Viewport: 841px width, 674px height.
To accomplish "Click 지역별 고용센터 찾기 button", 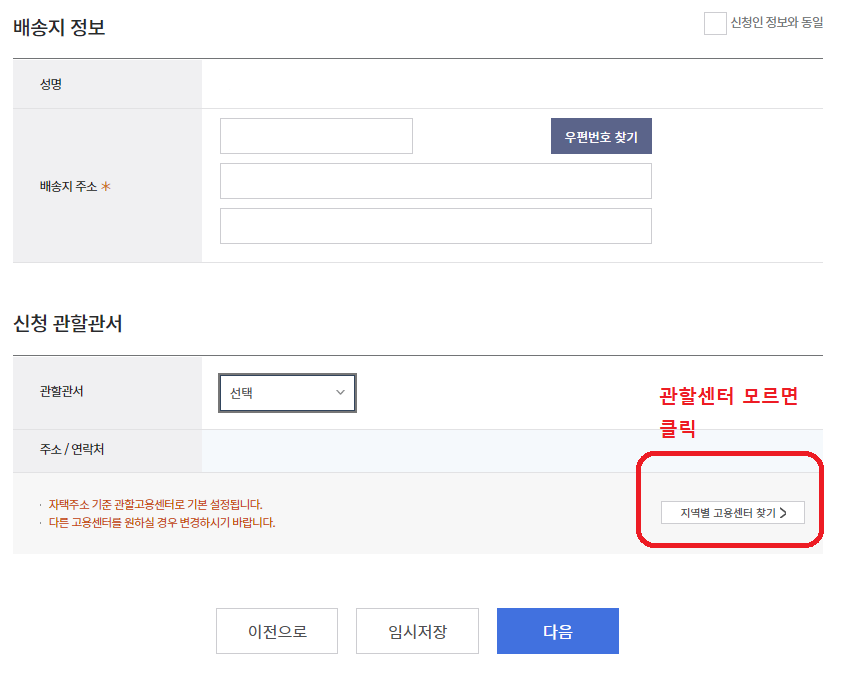I will (x=733, y=513).
